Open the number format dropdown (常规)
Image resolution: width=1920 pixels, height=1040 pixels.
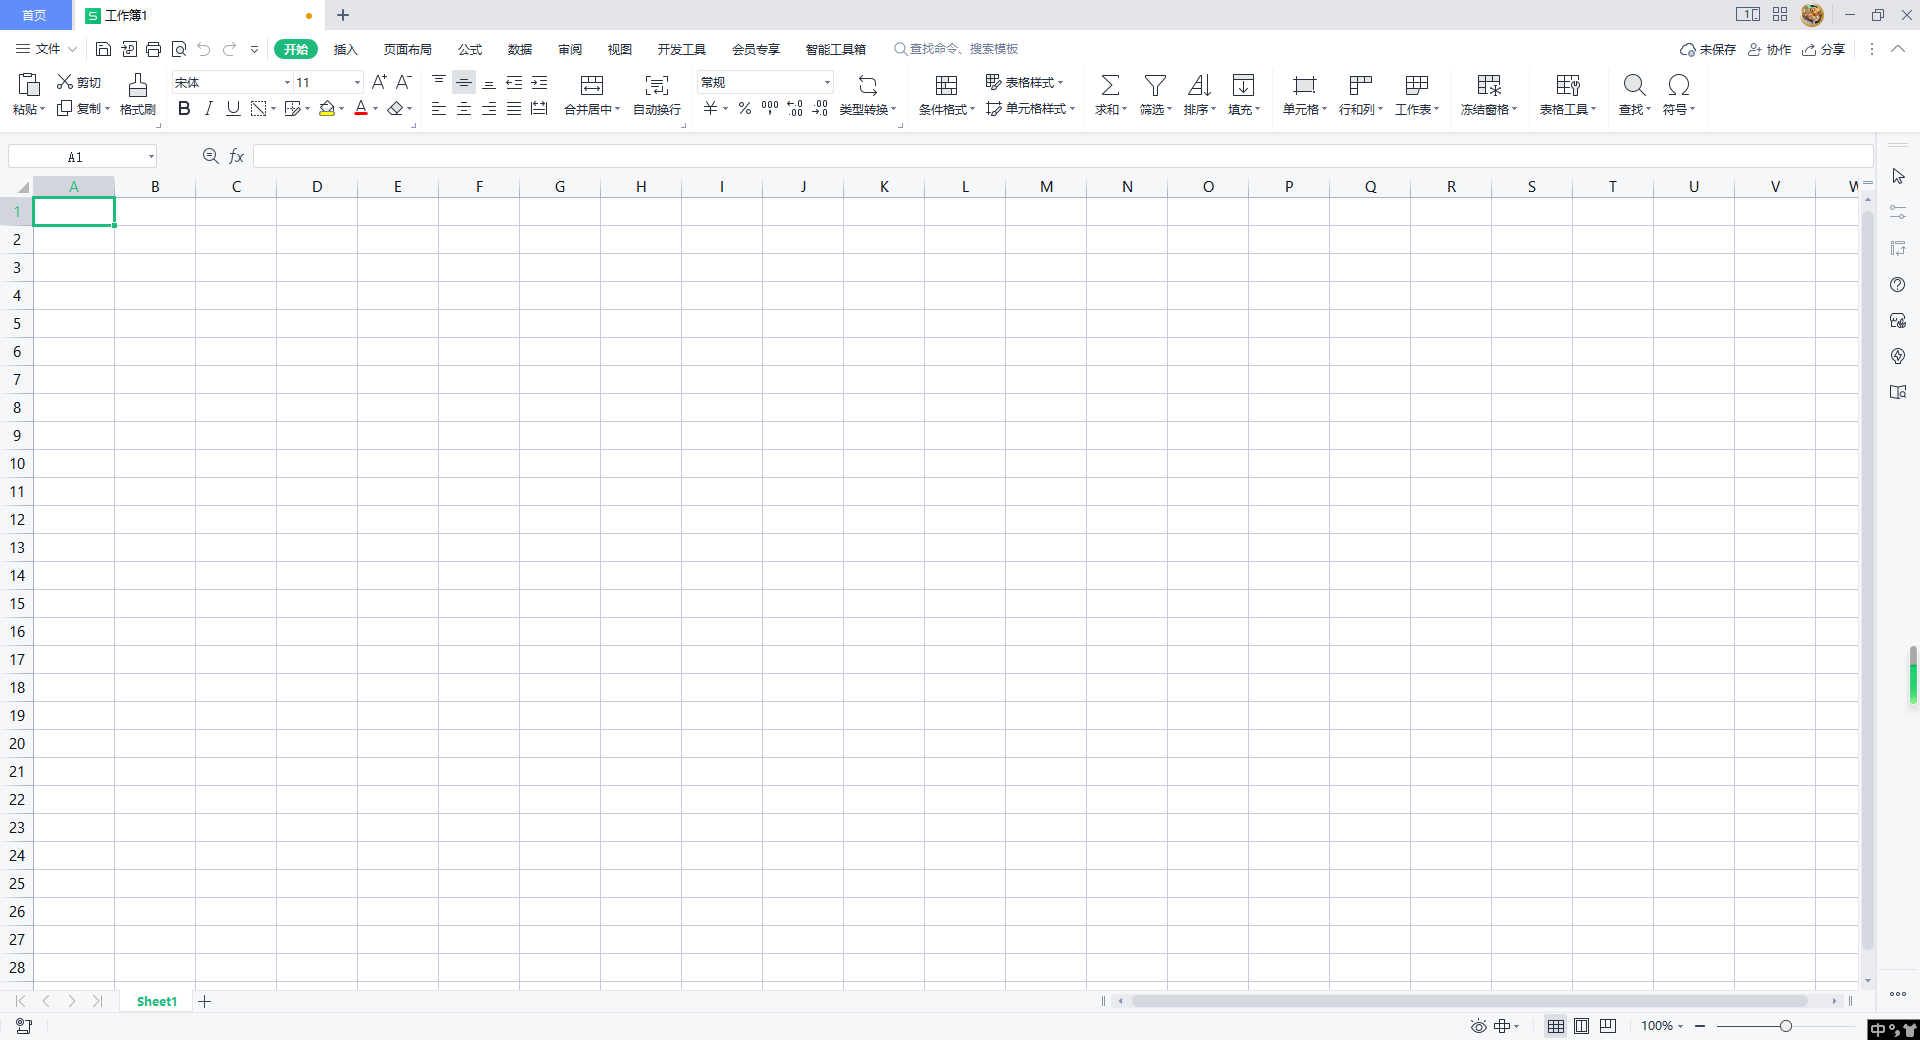[827, 82]
